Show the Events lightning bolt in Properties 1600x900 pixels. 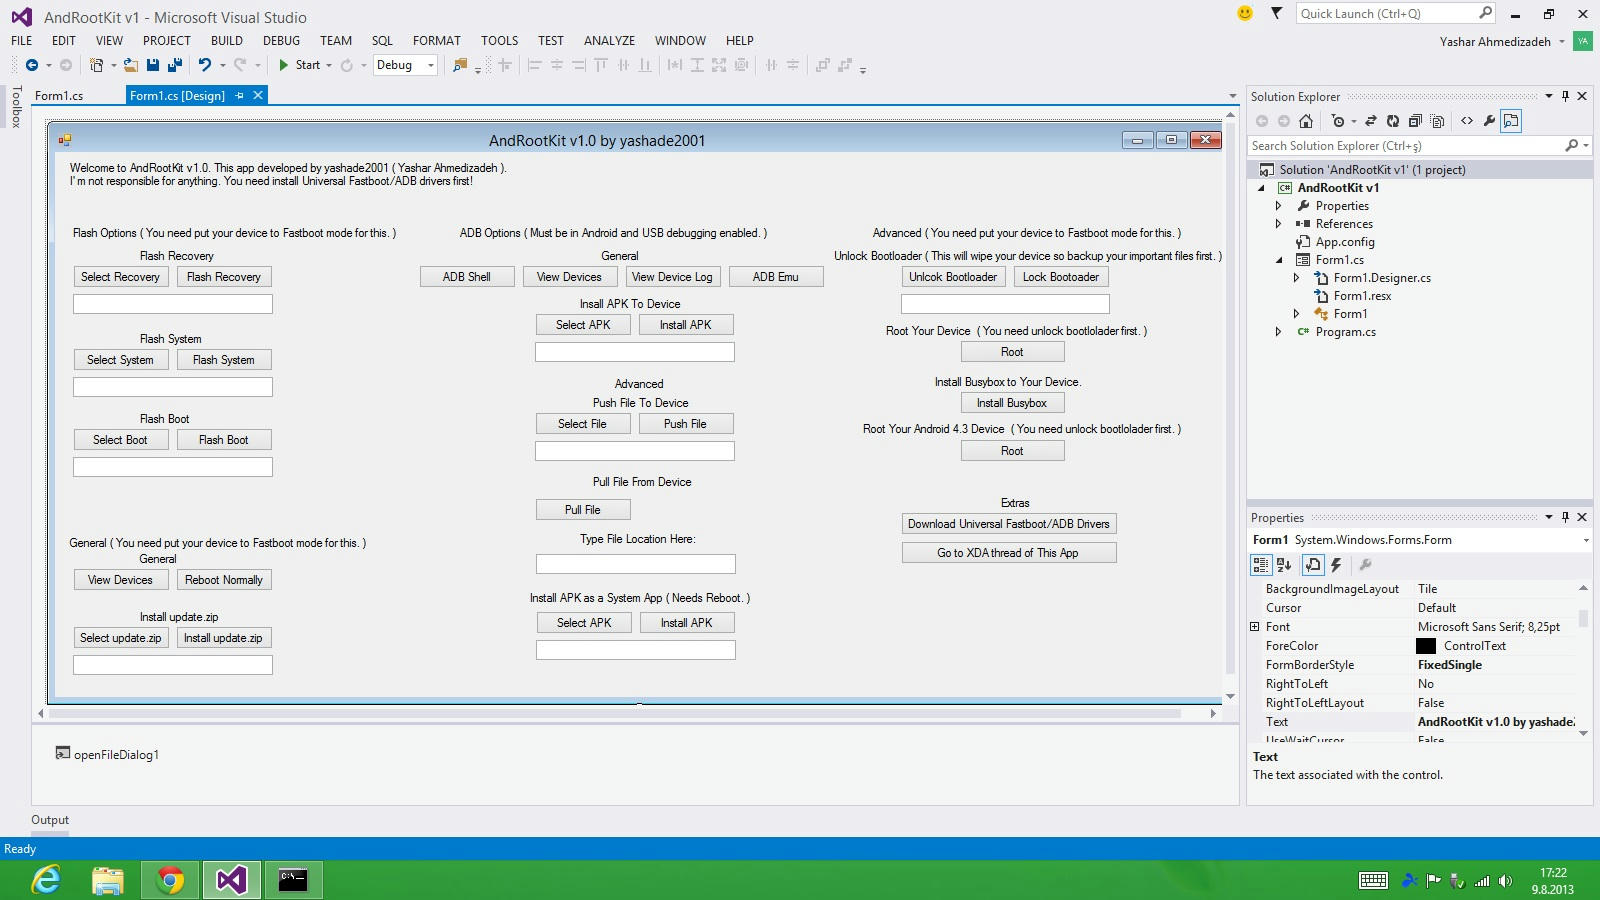(1336, 565)
